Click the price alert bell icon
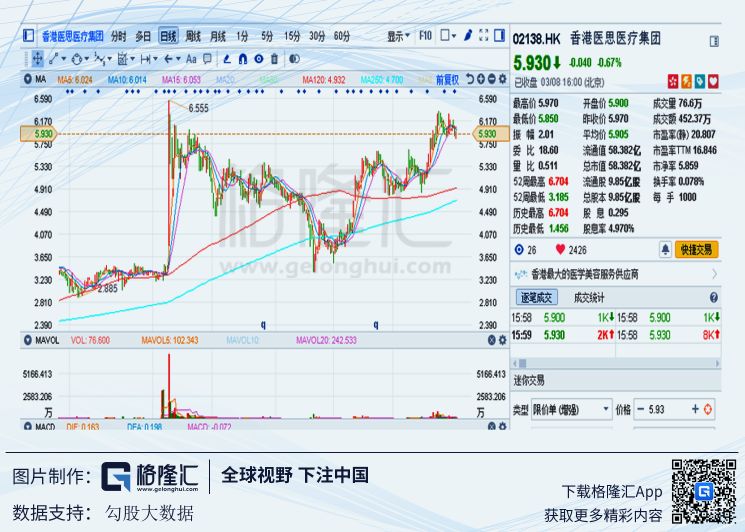 tap(665, 249)
